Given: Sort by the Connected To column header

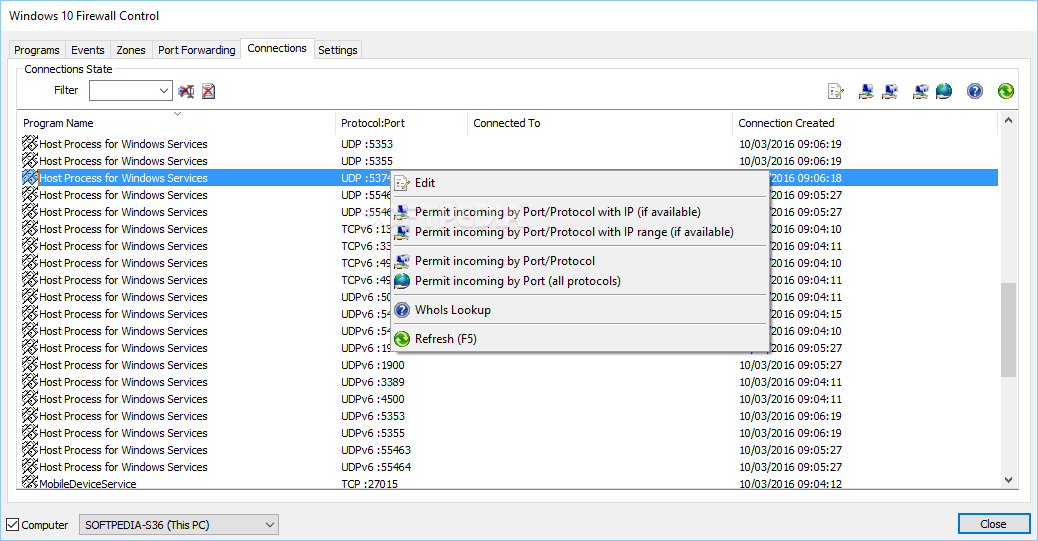Looking at the screenshot, I should 600,123.
